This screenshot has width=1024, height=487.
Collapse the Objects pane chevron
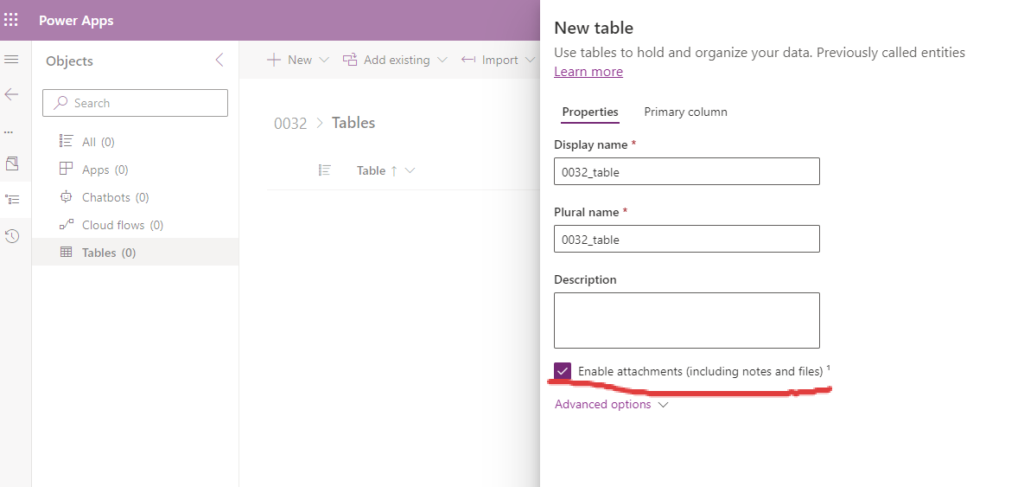coord(220,61)
